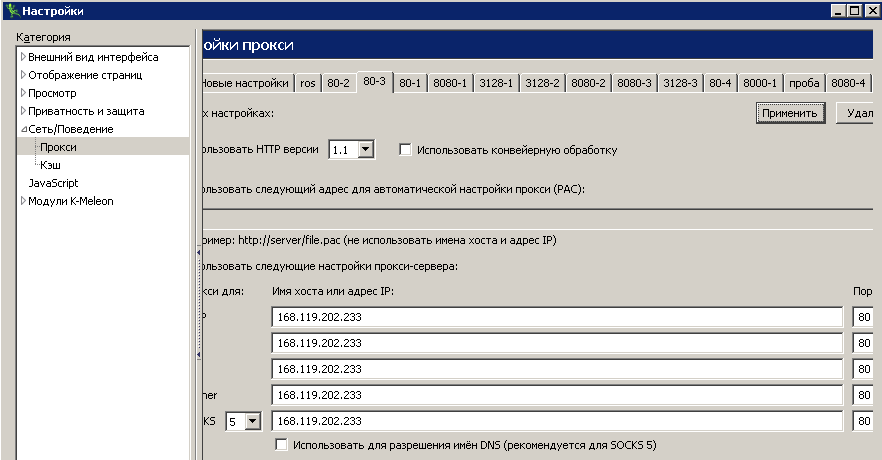Switch to the 8080-1 proxy tab
The height and width of the screenshot is (460, 882).
click(449, 83)
